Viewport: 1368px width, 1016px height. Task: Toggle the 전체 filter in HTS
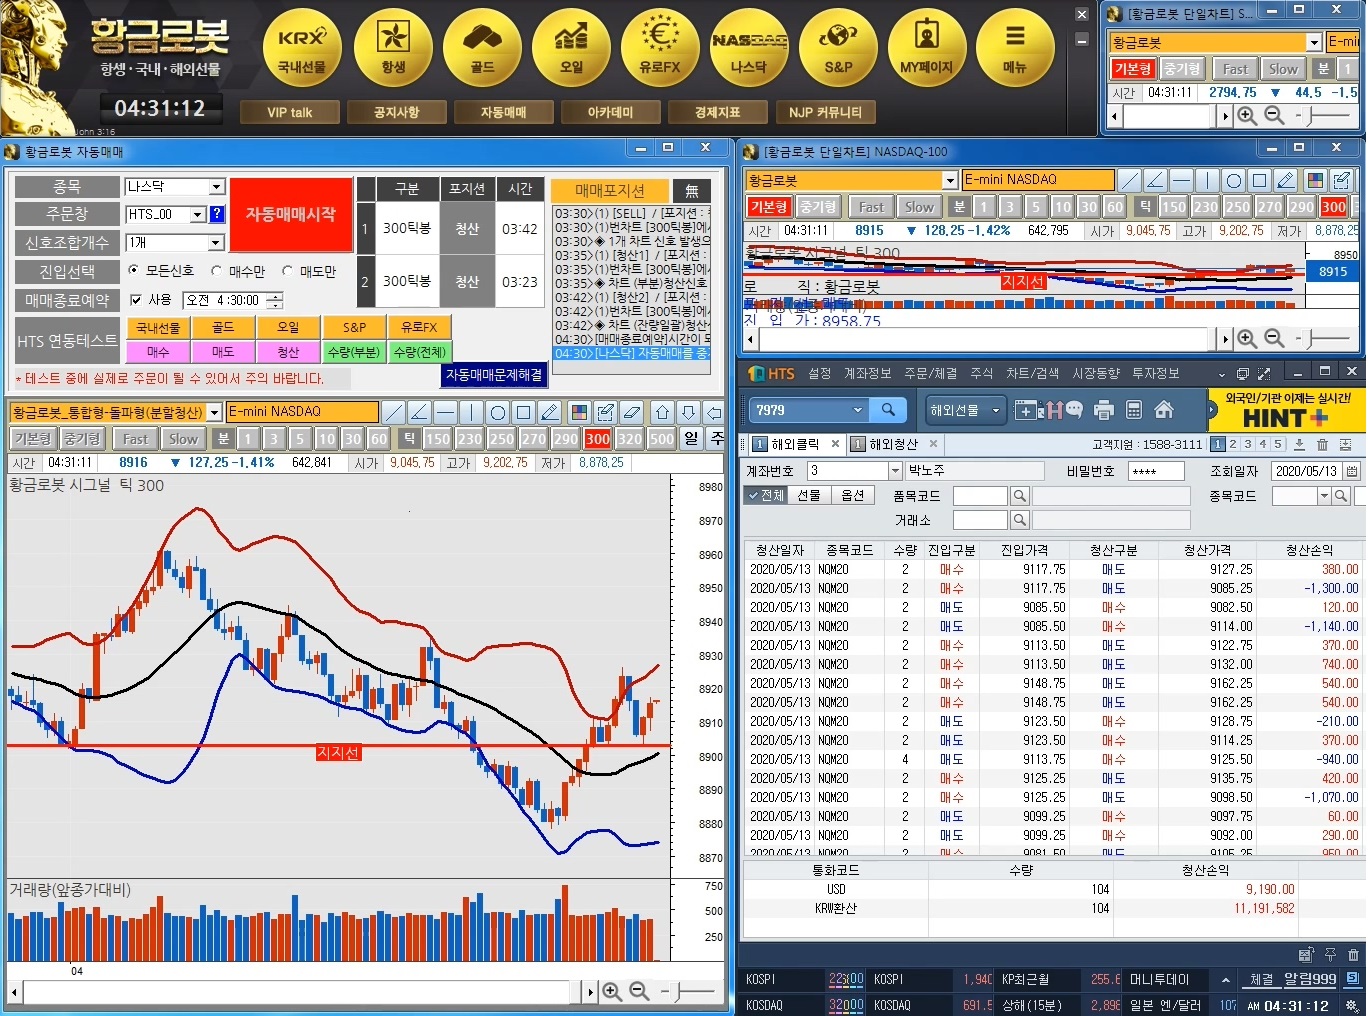click(766, 495)
